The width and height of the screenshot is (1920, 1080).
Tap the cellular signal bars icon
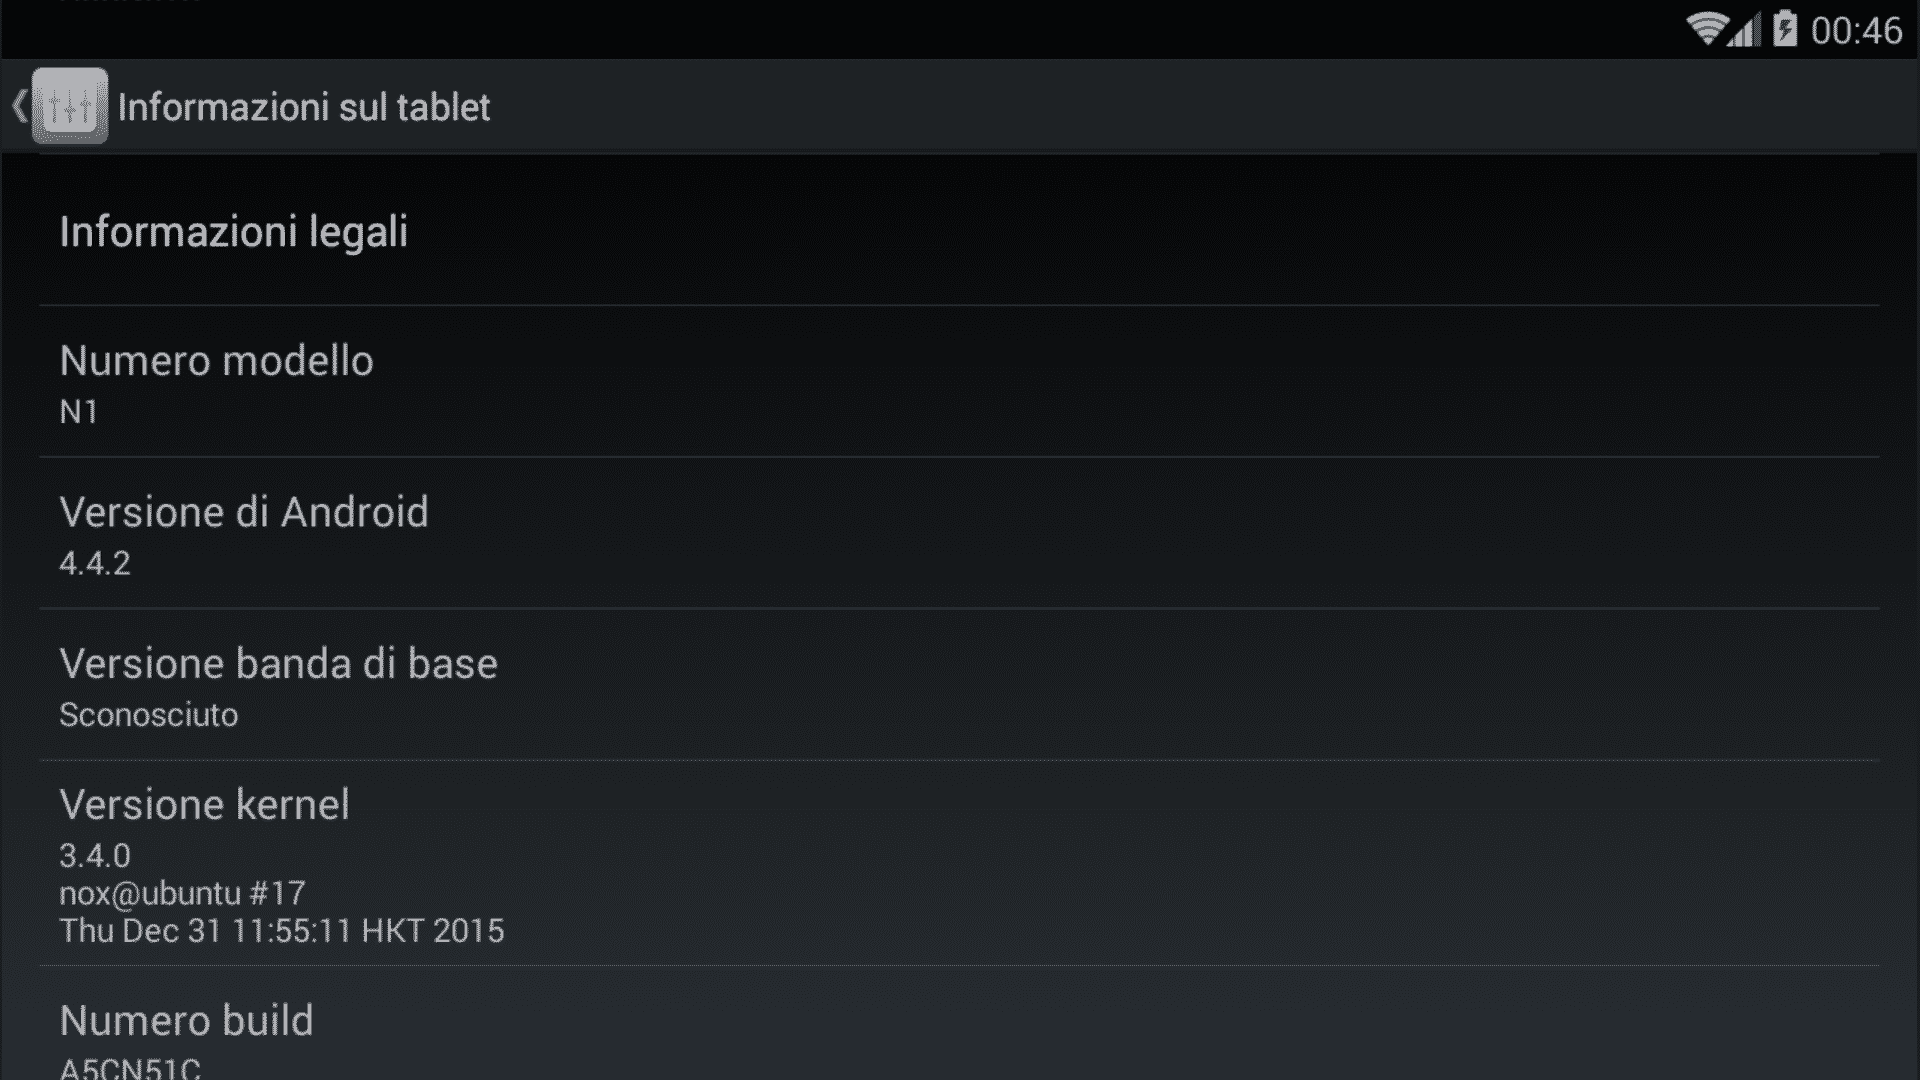point(1745,30)
